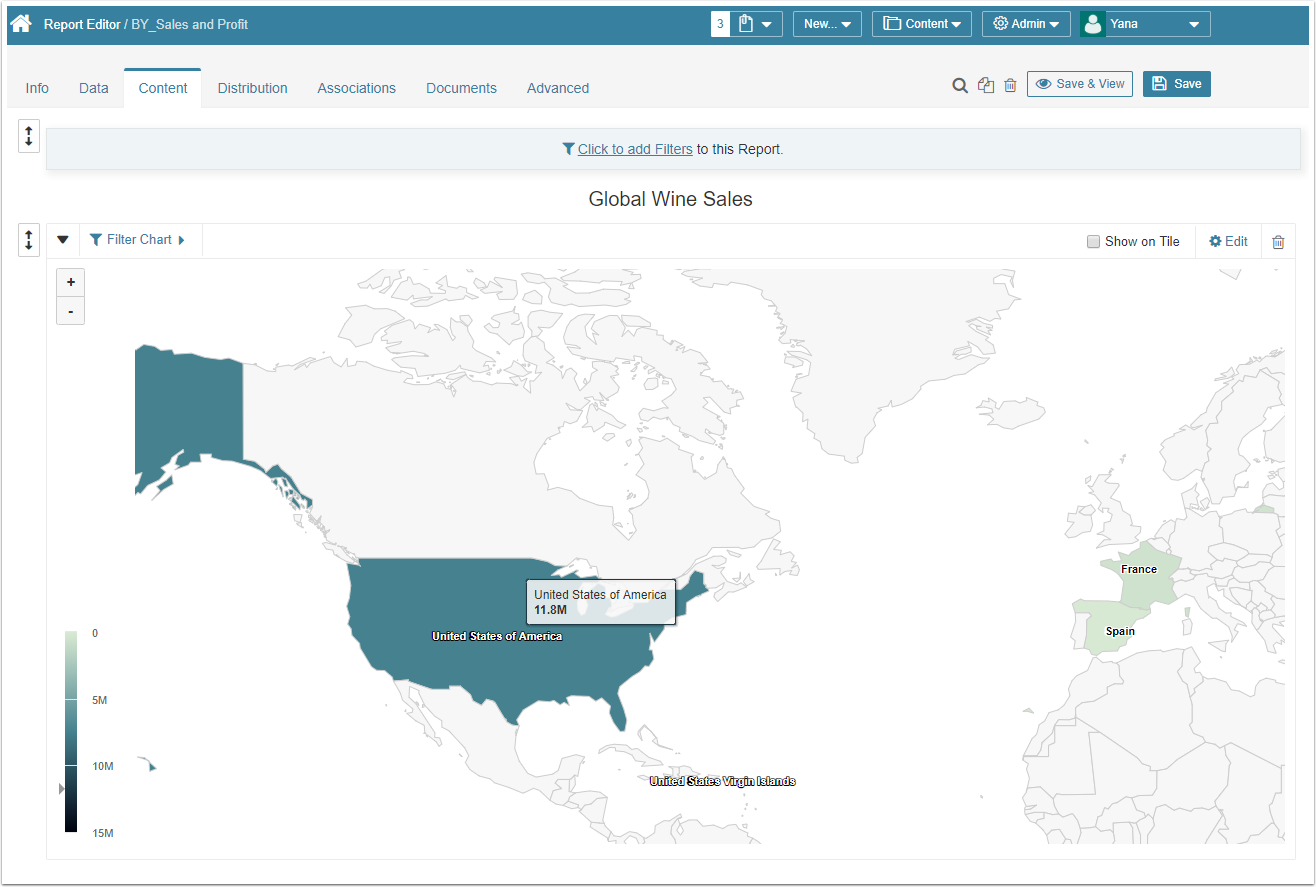1316x887 pixels.
Task: Click resize arrows beside the filter bar
Action: (x=29, y=136)
